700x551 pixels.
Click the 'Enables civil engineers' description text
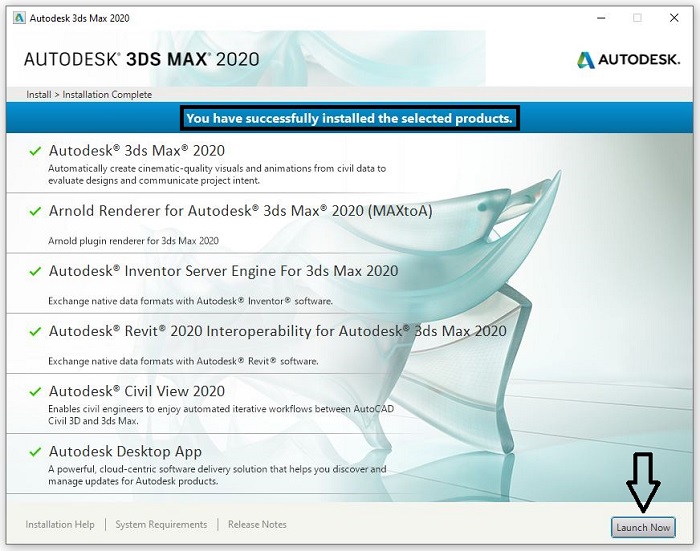coord(221,415)
